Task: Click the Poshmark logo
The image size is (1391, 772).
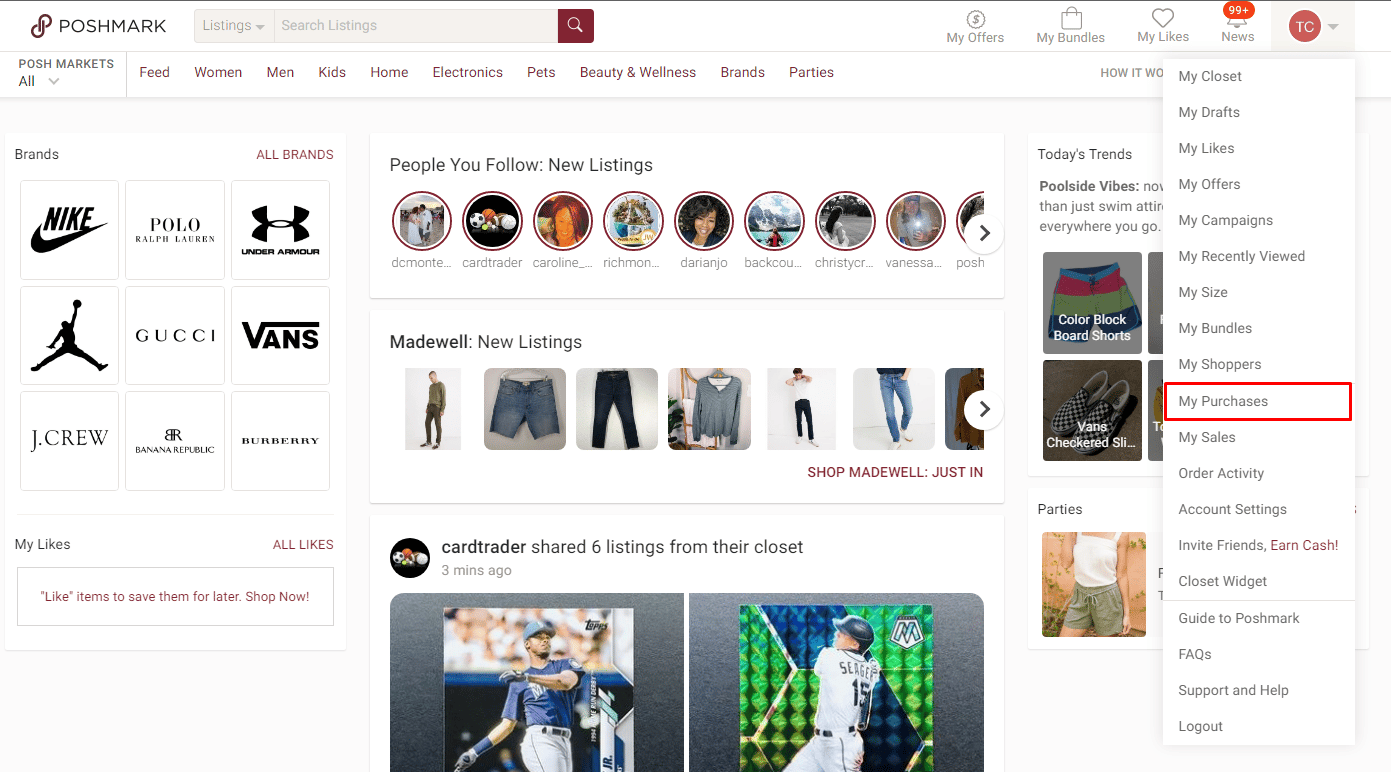Action: click(x=98, y=26)
